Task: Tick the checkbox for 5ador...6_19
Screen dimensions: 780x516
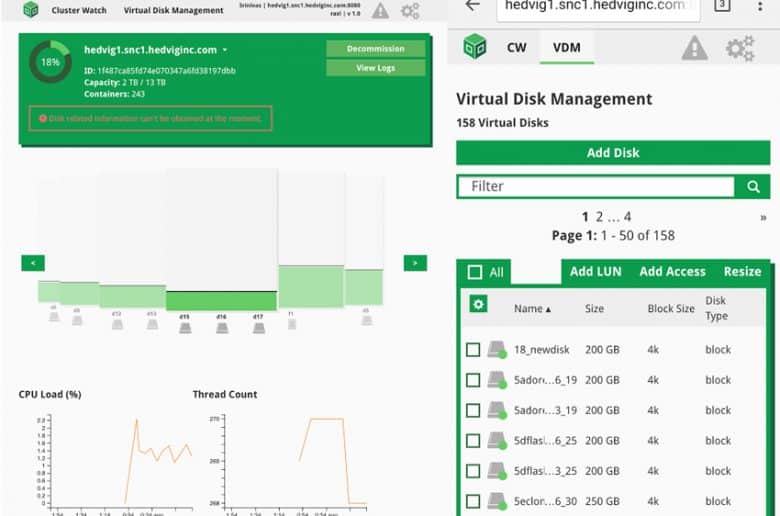Action: [x=473, y=380]
